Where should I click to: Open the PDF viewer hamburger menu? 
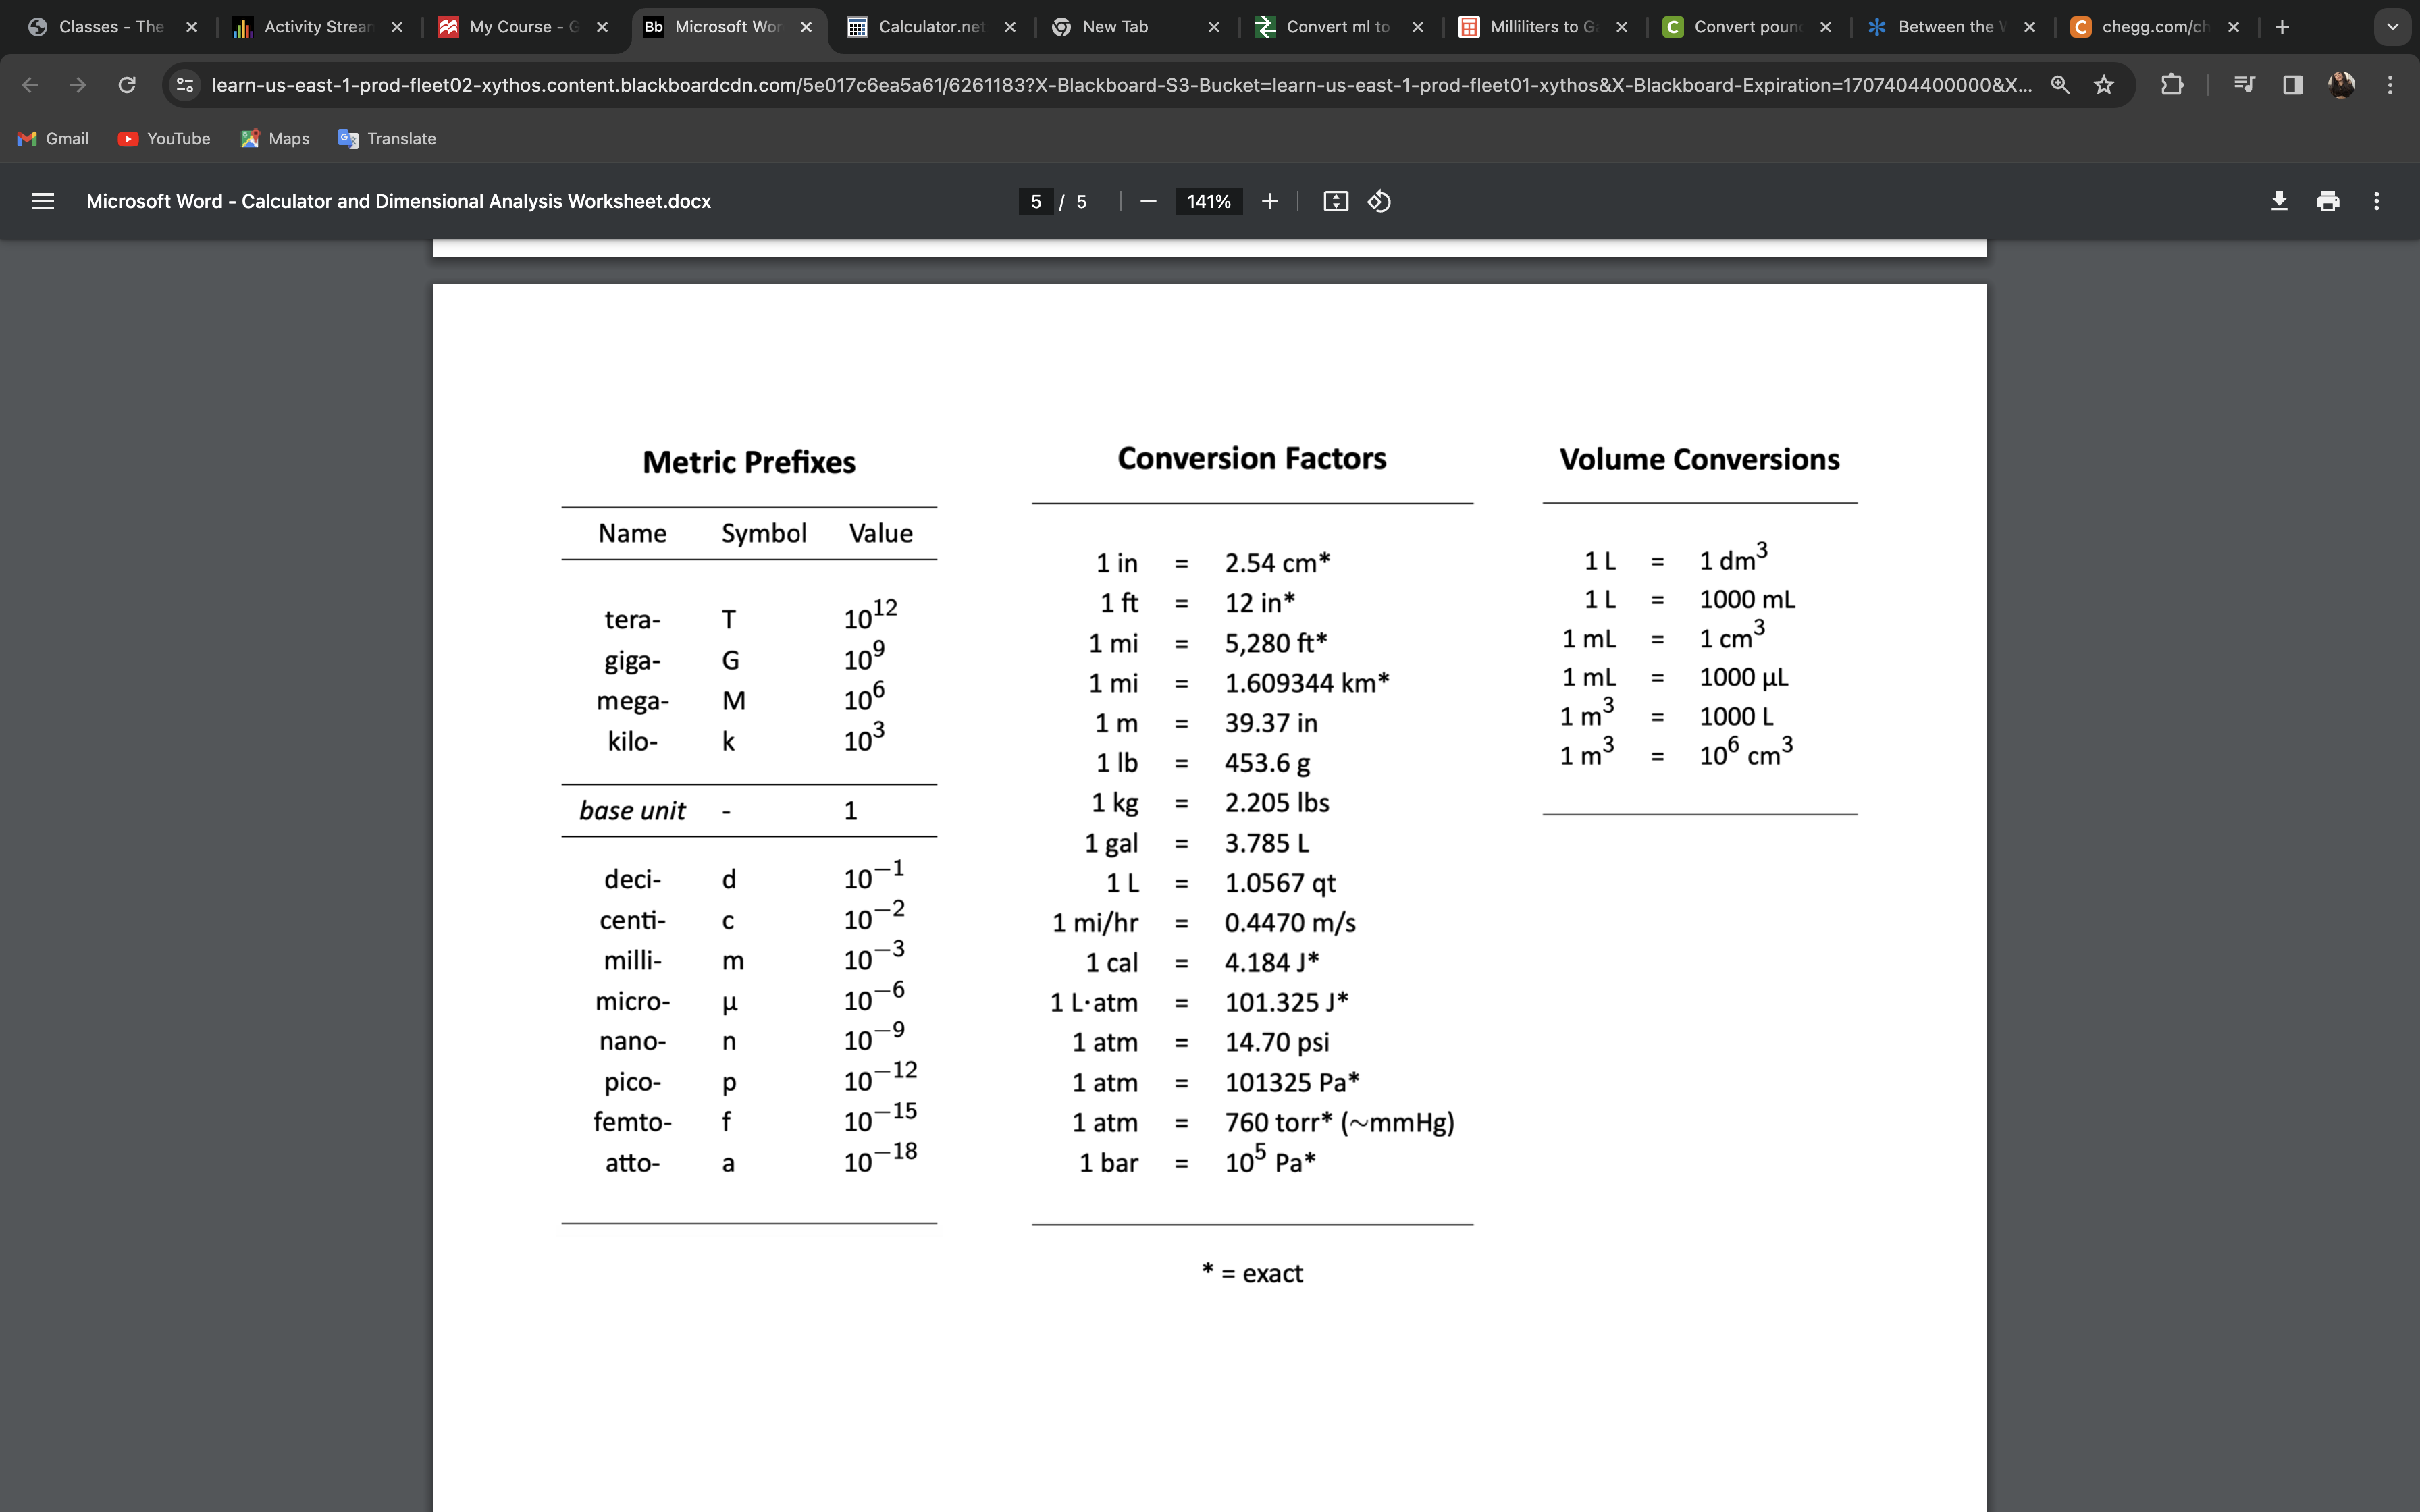[x=44, y=201]
